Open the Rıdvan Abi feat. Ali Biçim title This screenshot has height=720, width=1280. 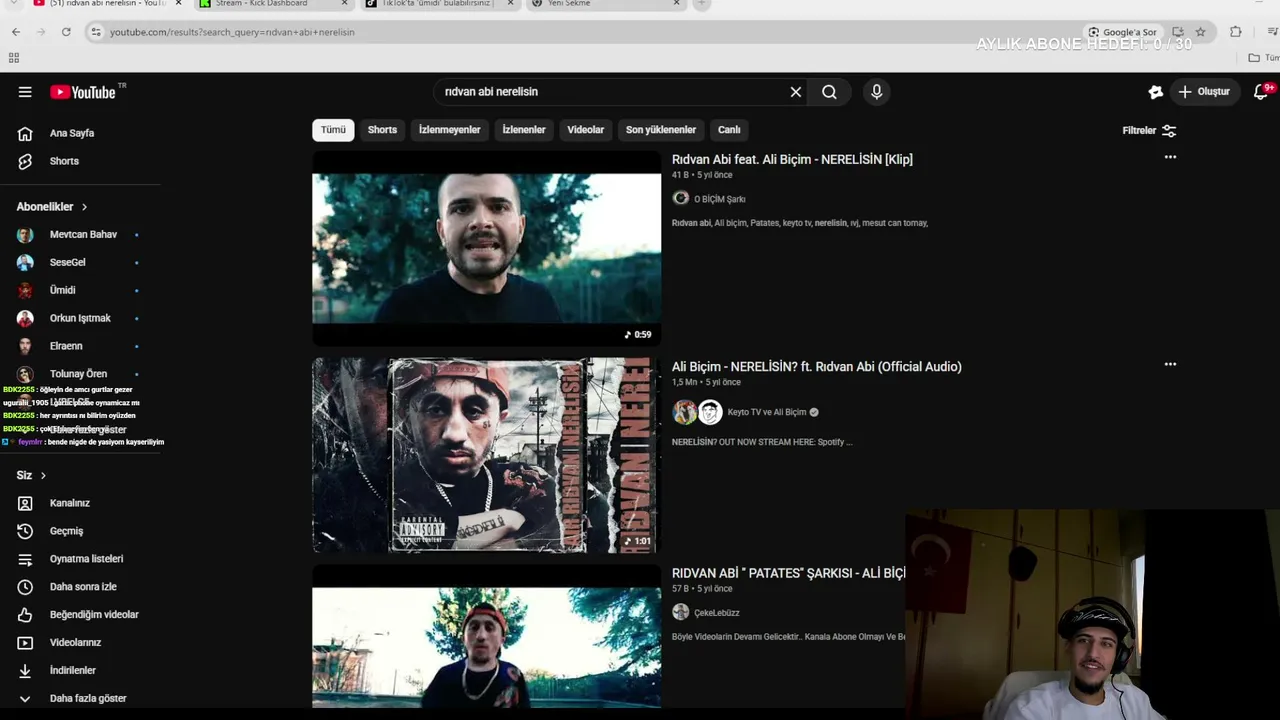pyautogui.click(x=792, y=159)
